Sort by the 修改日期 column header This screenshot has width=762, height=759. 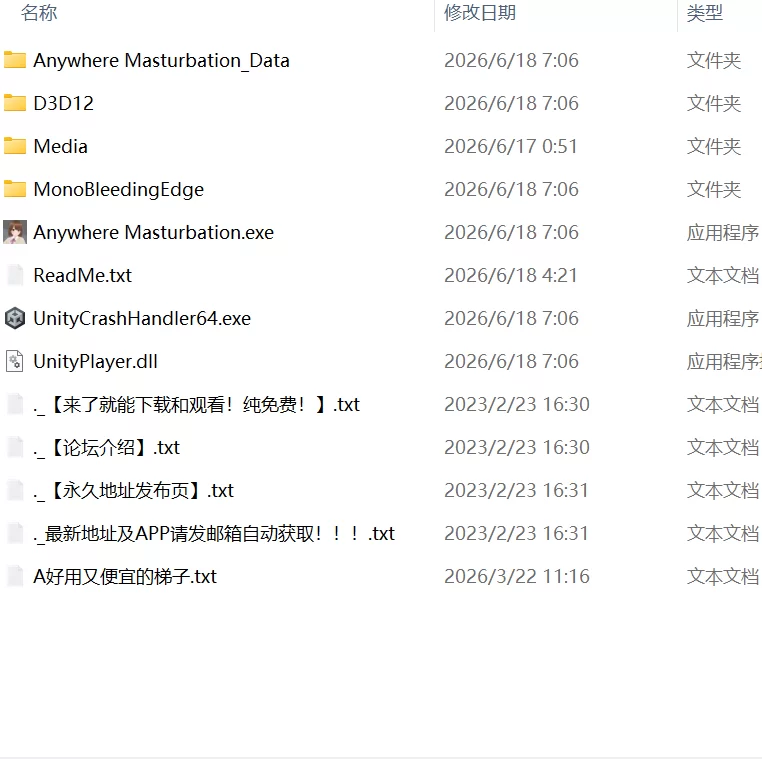pyautogui.click(x=480, y=13)
